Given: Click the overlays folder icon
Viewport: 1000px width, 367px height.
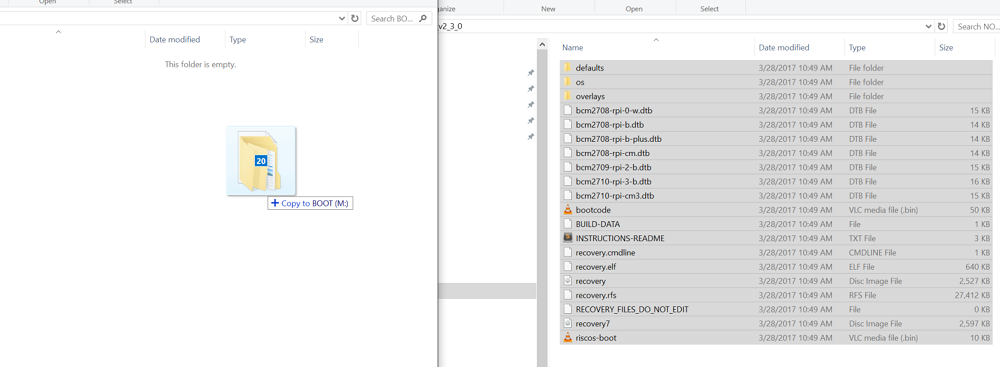Looking at the screenshot, I should point(567,96).
